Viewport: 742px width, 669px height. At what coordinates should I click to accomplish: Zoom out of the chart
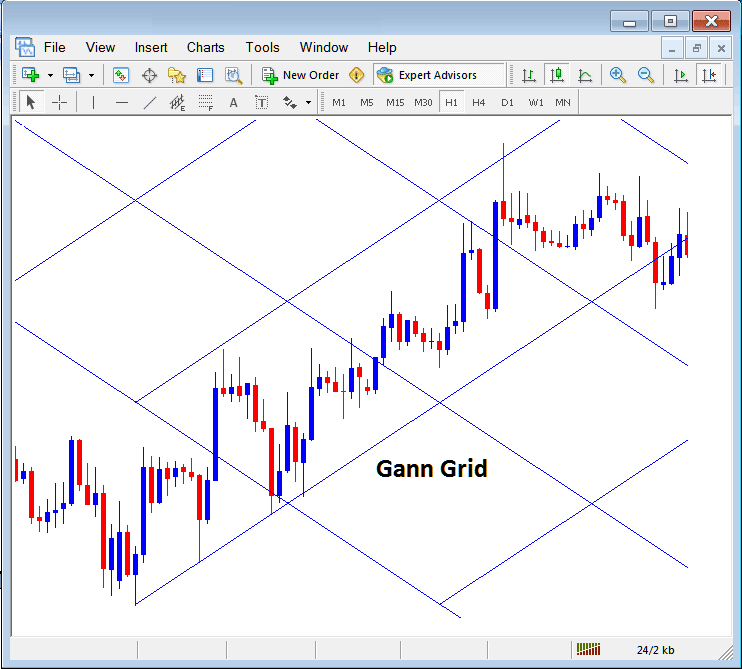(646, 75)
